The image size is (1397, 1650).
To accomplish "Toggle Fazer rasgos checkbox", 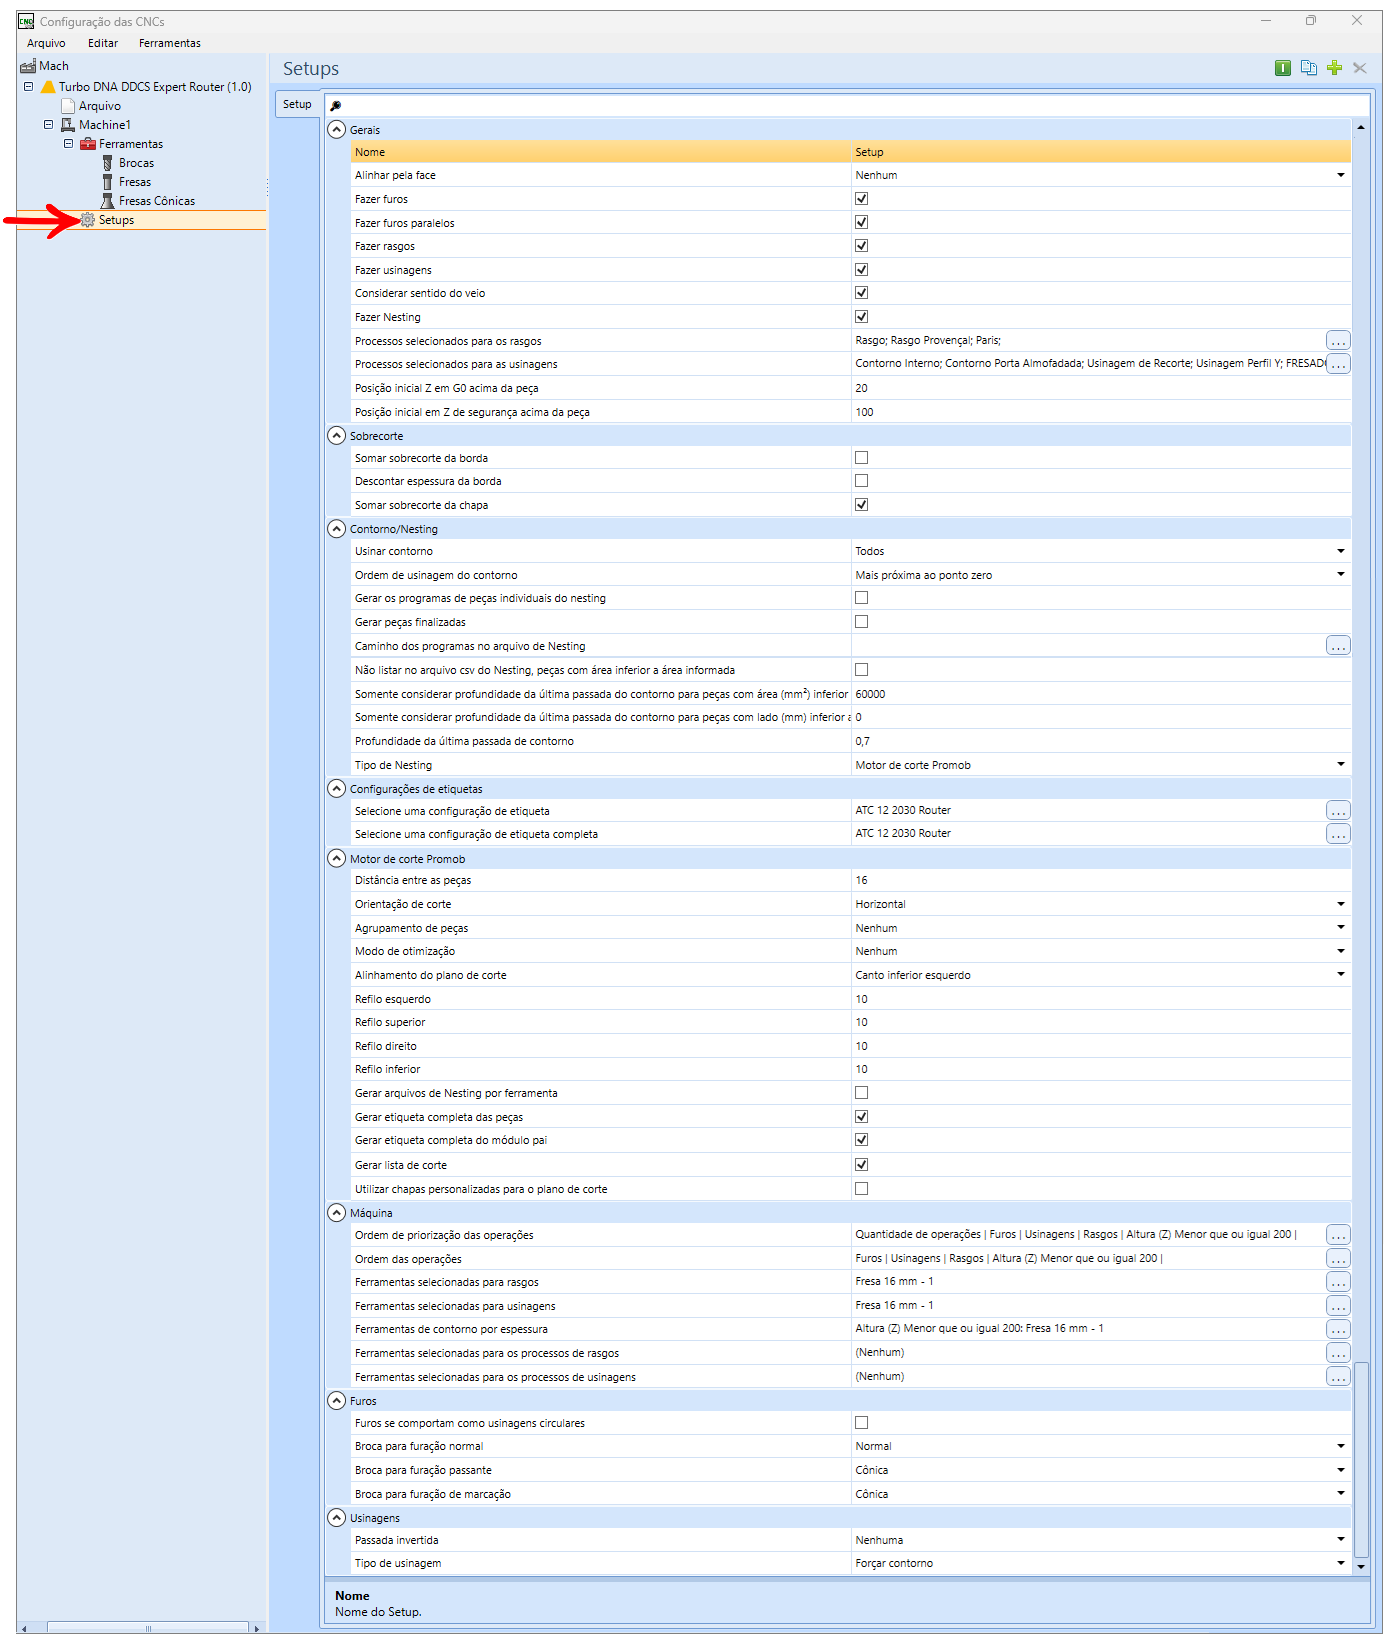I will (861, 246).
